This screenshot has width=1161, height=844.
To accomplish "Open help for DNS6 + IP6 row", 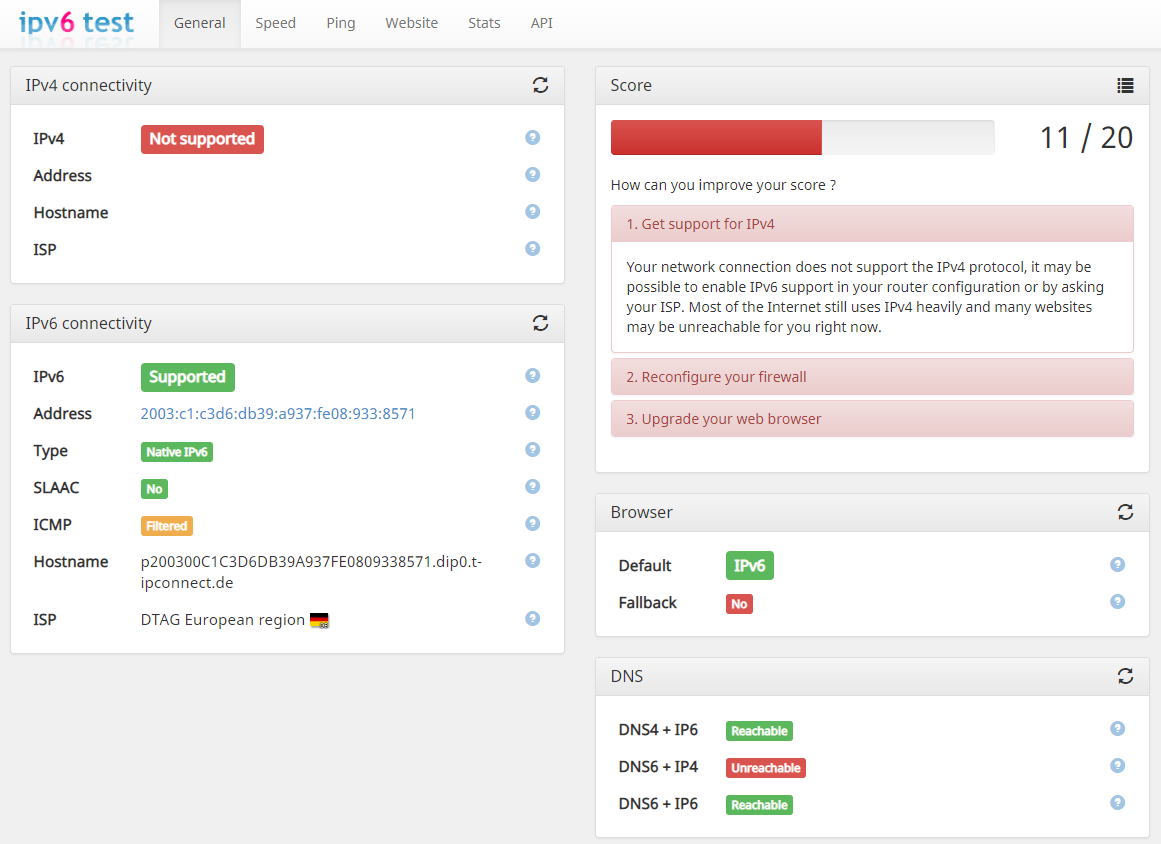I will click(1117, 803).
